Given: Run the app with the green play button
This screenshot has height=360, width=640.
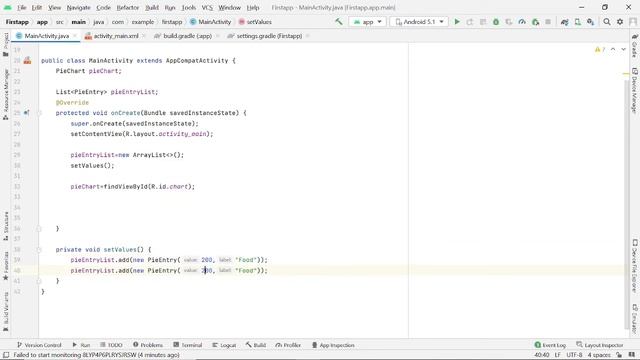Looking at the screenshot, I should [x=457, y=22].
